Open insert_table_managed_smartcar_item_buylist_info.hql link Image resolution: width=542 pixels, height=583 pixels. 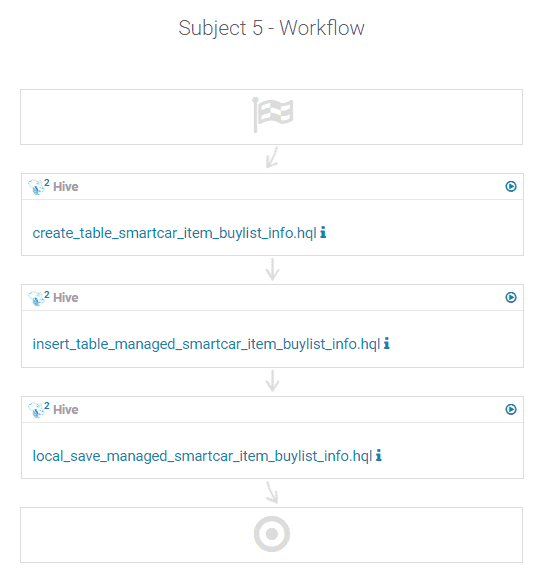tap(206, 344)
